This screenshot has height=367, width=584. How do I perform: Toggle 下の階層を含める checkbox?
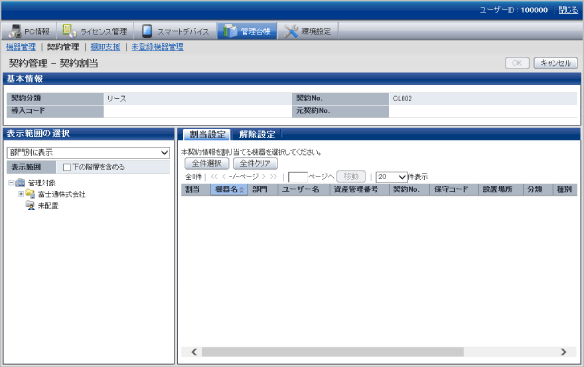coord(67,167)
